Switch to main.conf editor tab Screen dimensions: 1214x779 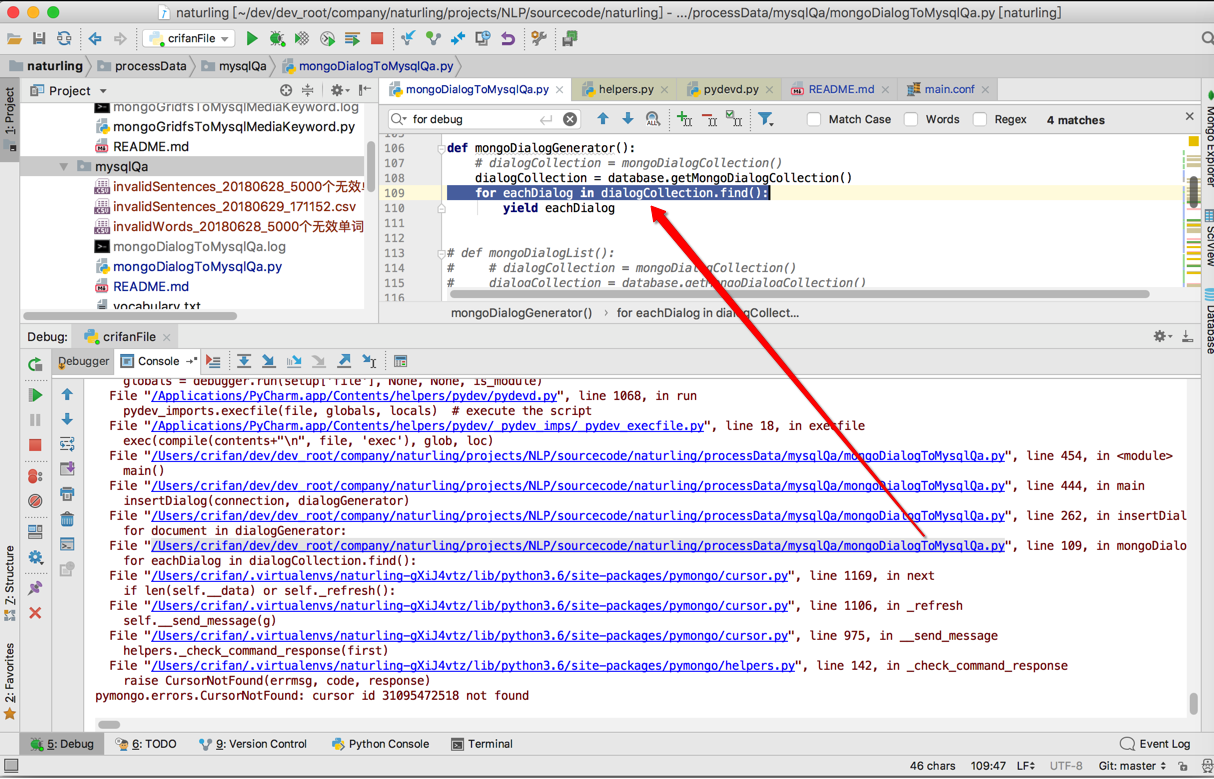(x=948, y=89)
